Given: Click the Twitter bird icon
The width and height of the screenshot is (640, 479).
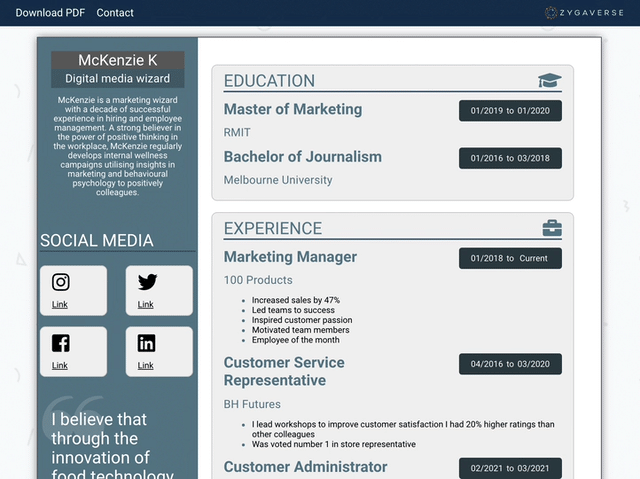Looking at the screenshot, I should point(147,283).
